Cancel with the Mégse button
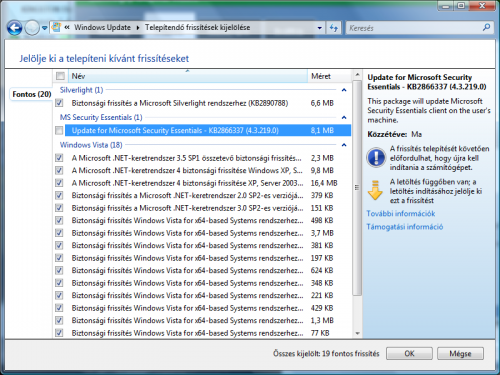The image size is (500, 375). coord(460,353)
